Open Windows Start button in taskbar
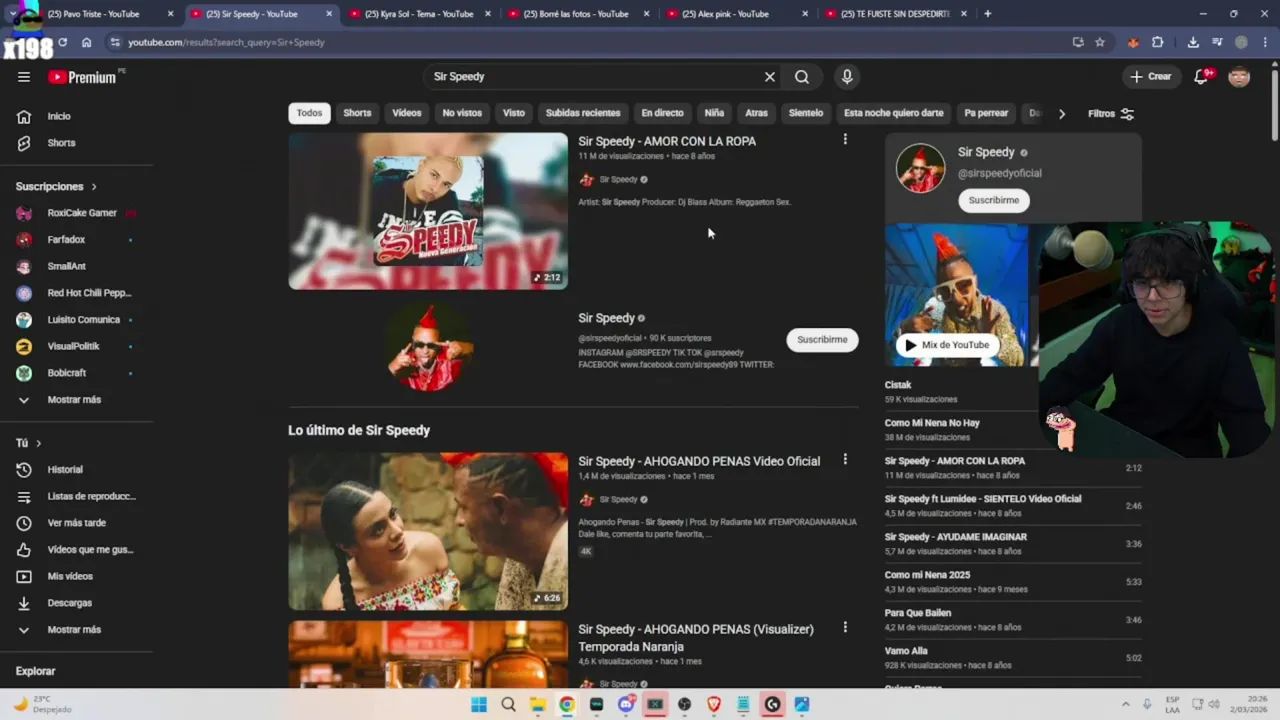The width and height of the screenshot is (1280, 720). (x=479, y=704)
